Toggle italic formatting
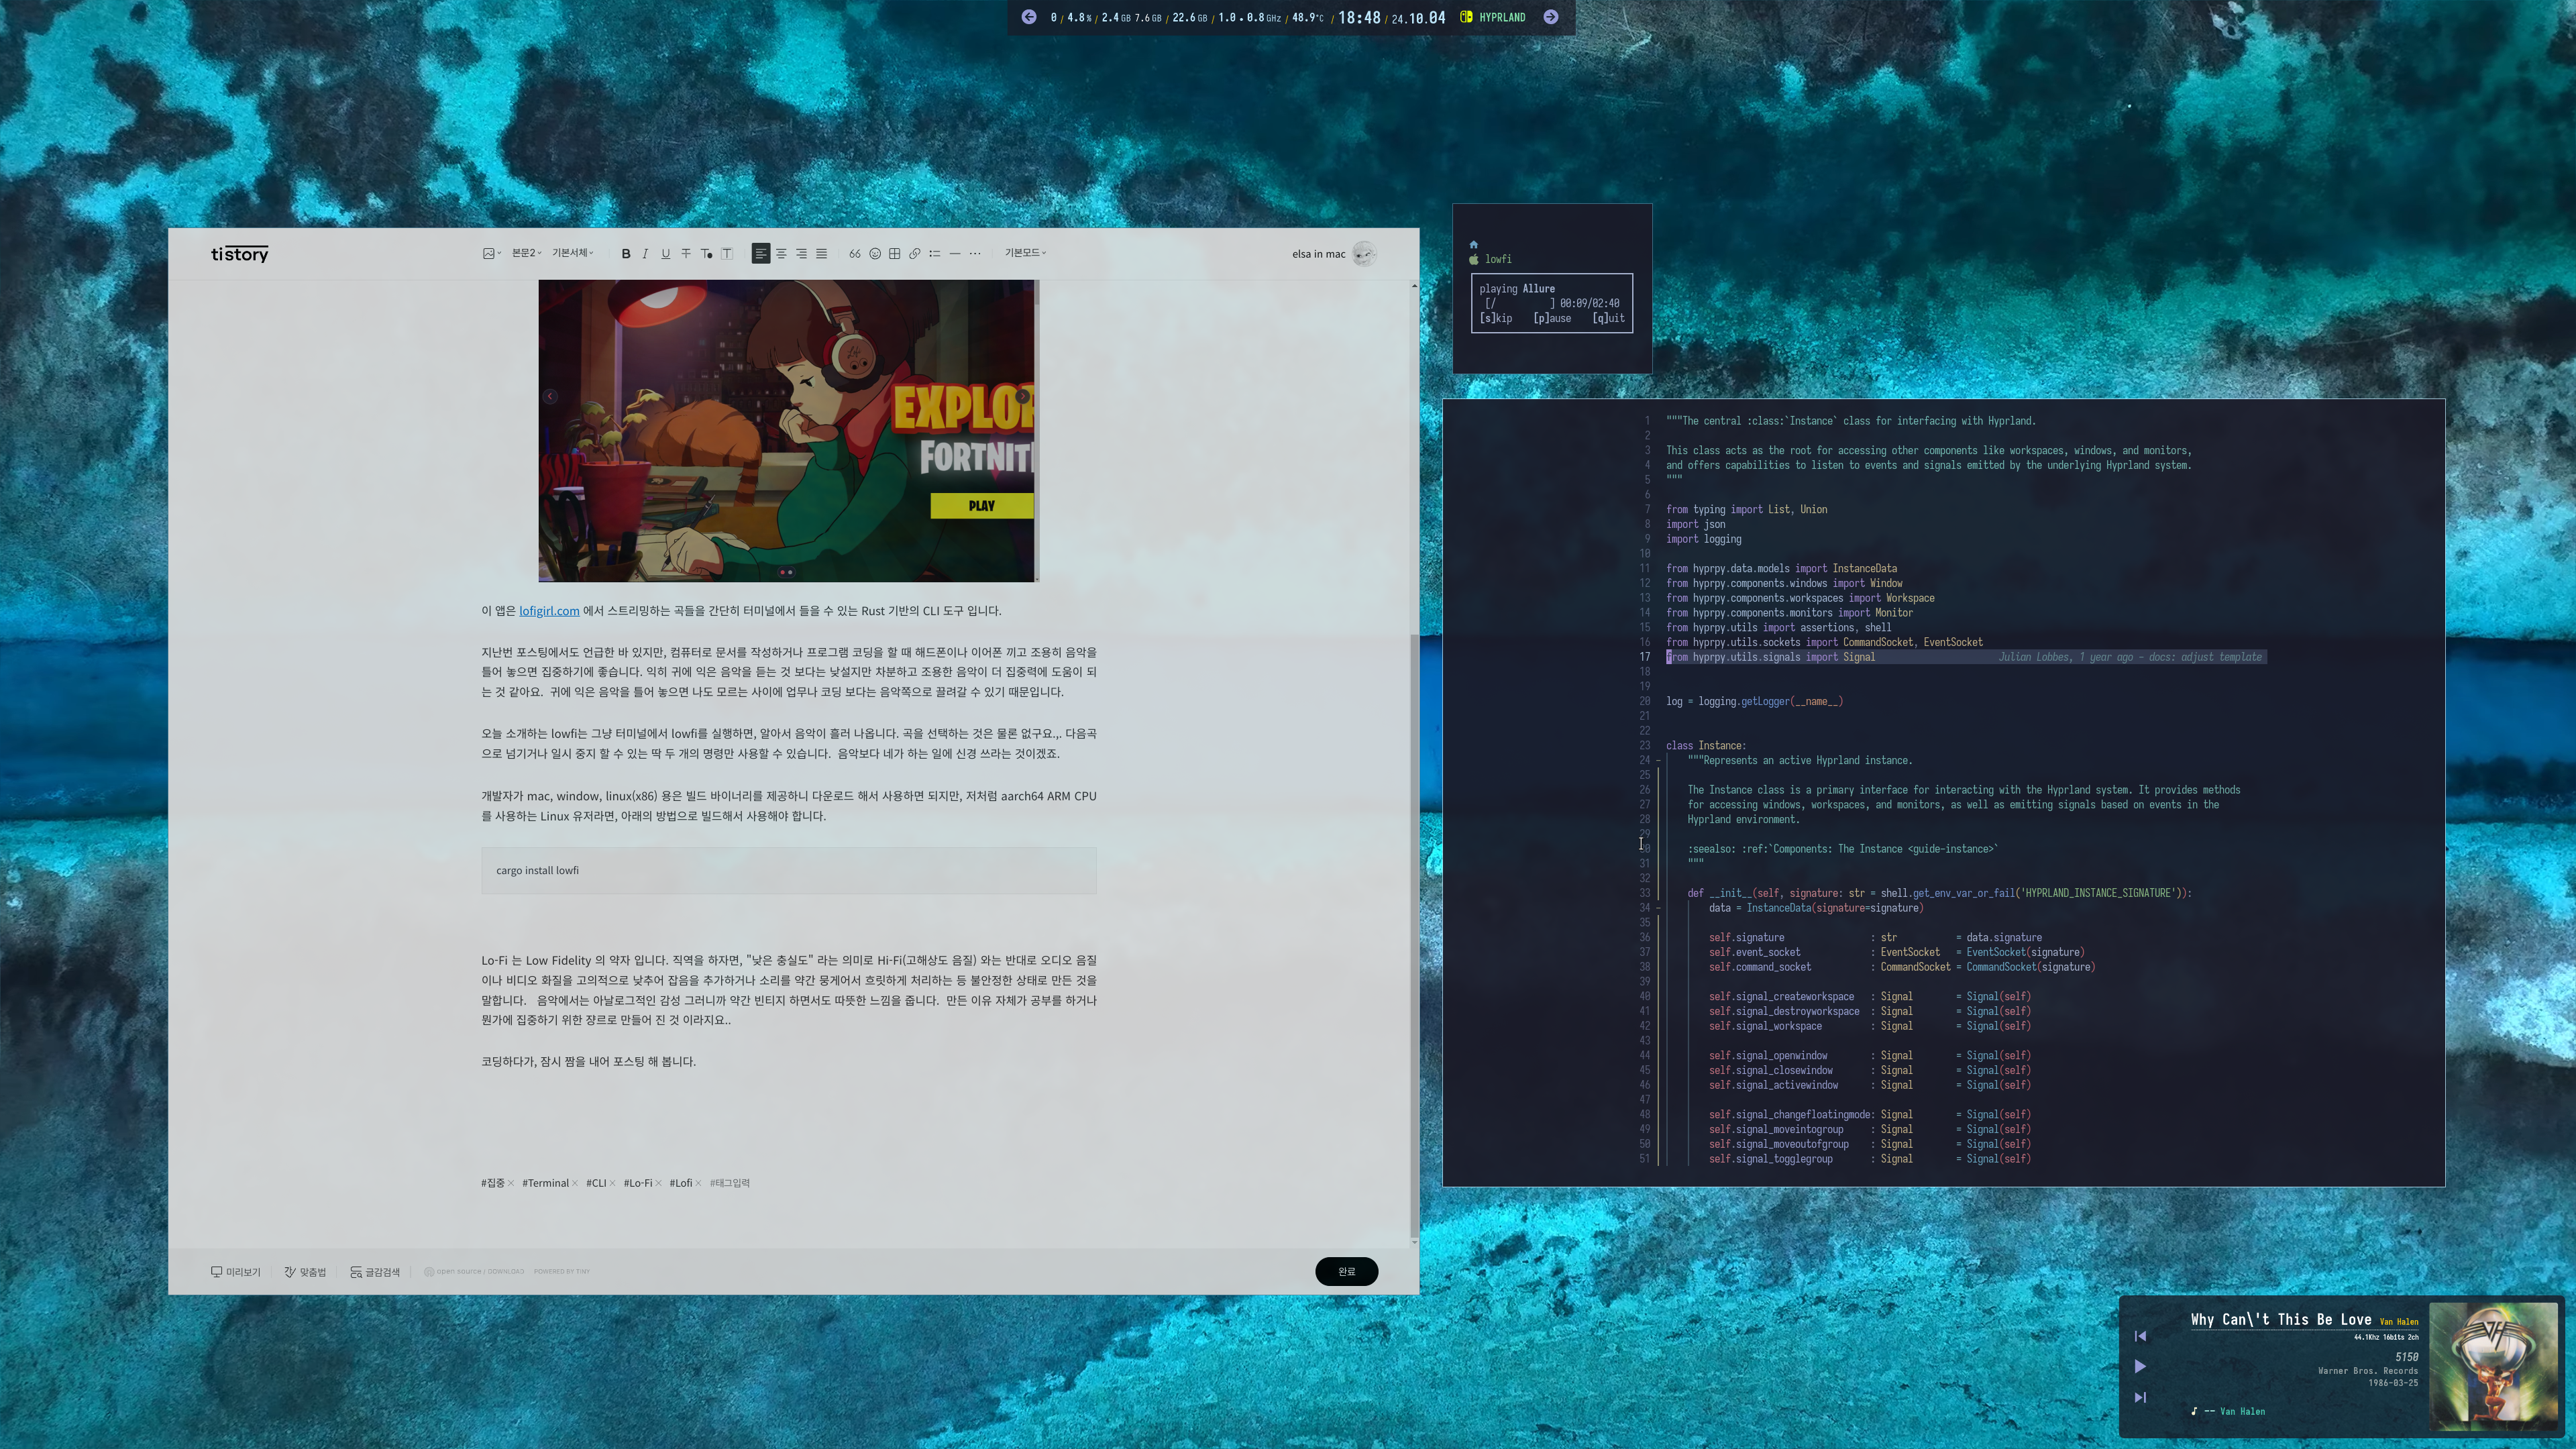This screenshot has width=2576, height=1449. 645,254
